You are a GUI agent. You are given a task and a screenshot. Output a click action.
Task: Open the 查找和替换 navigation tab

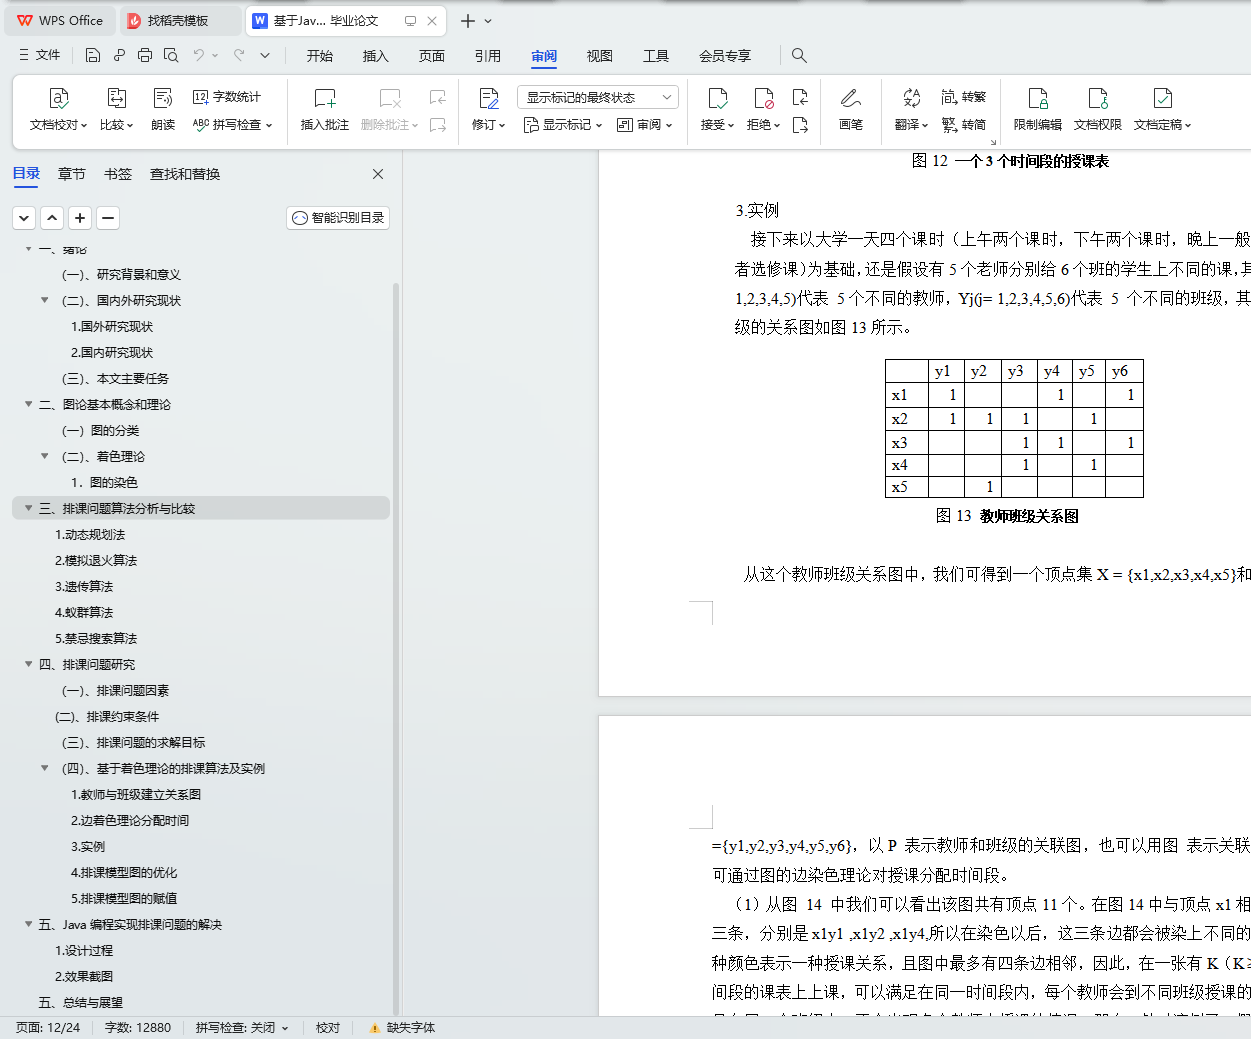185,174
